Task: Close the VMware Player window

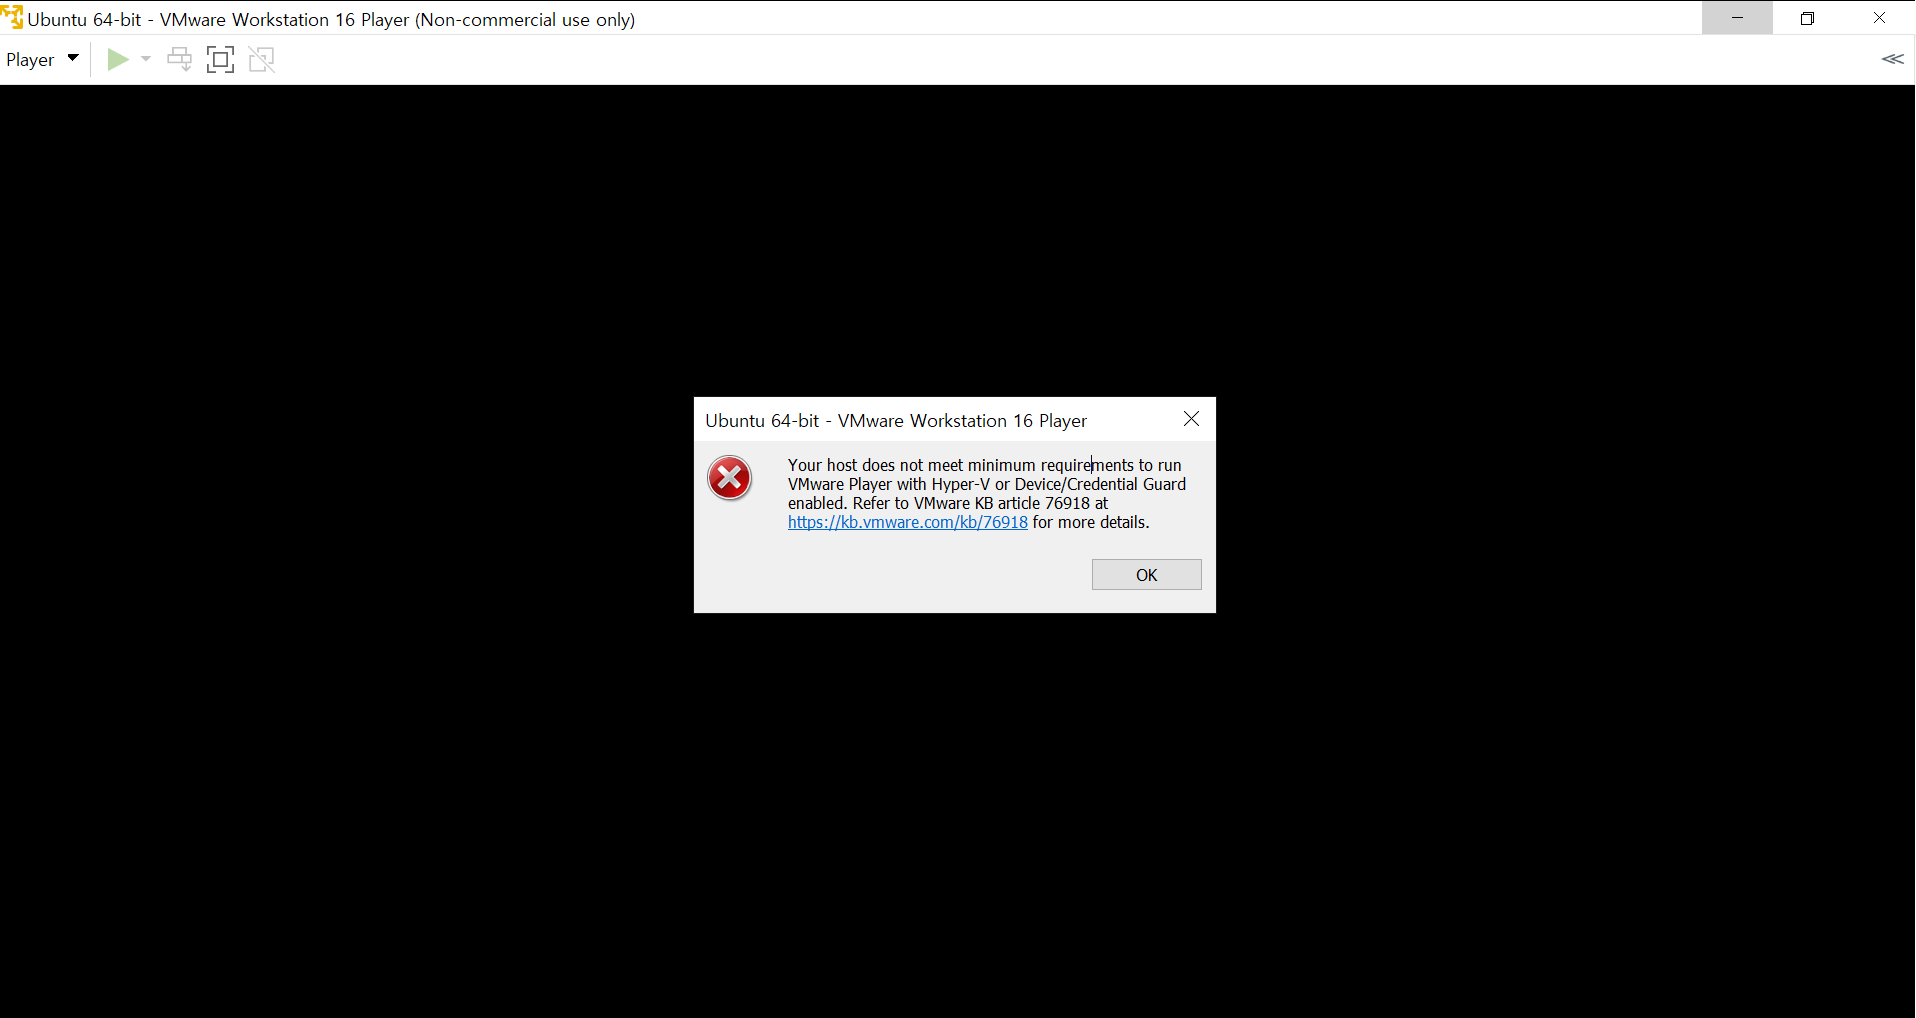Action: pyautogui.click(x=1879, y=18)
